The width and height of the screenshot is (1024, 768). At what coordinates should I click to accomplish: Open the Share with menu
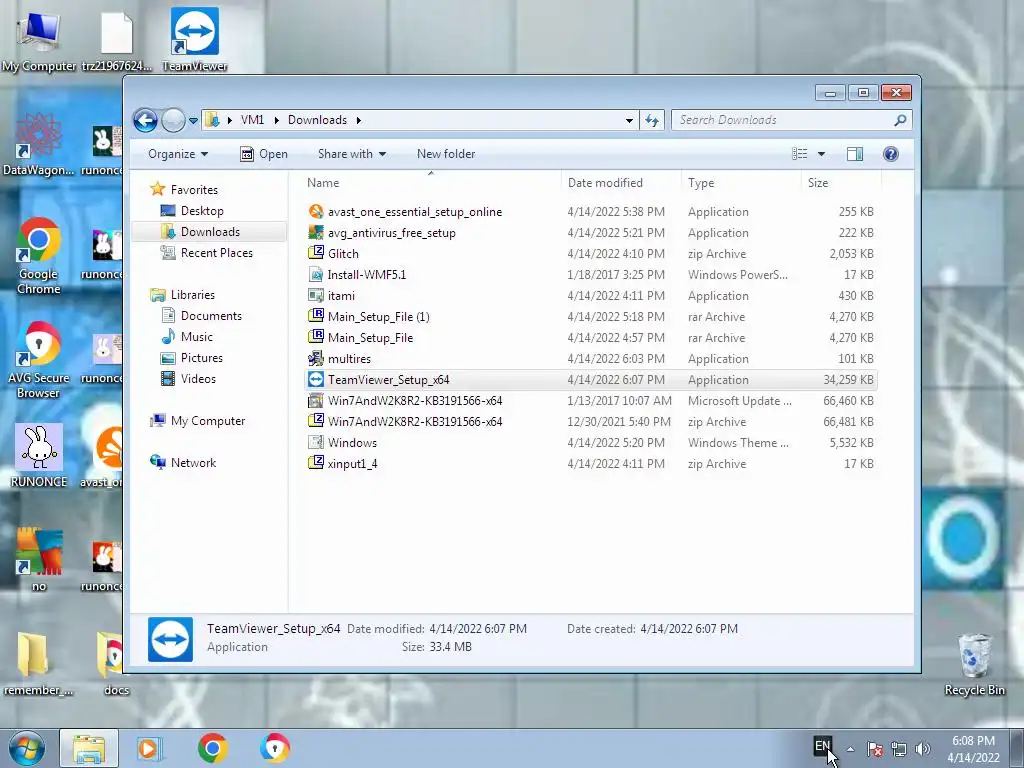coord(351,154)
